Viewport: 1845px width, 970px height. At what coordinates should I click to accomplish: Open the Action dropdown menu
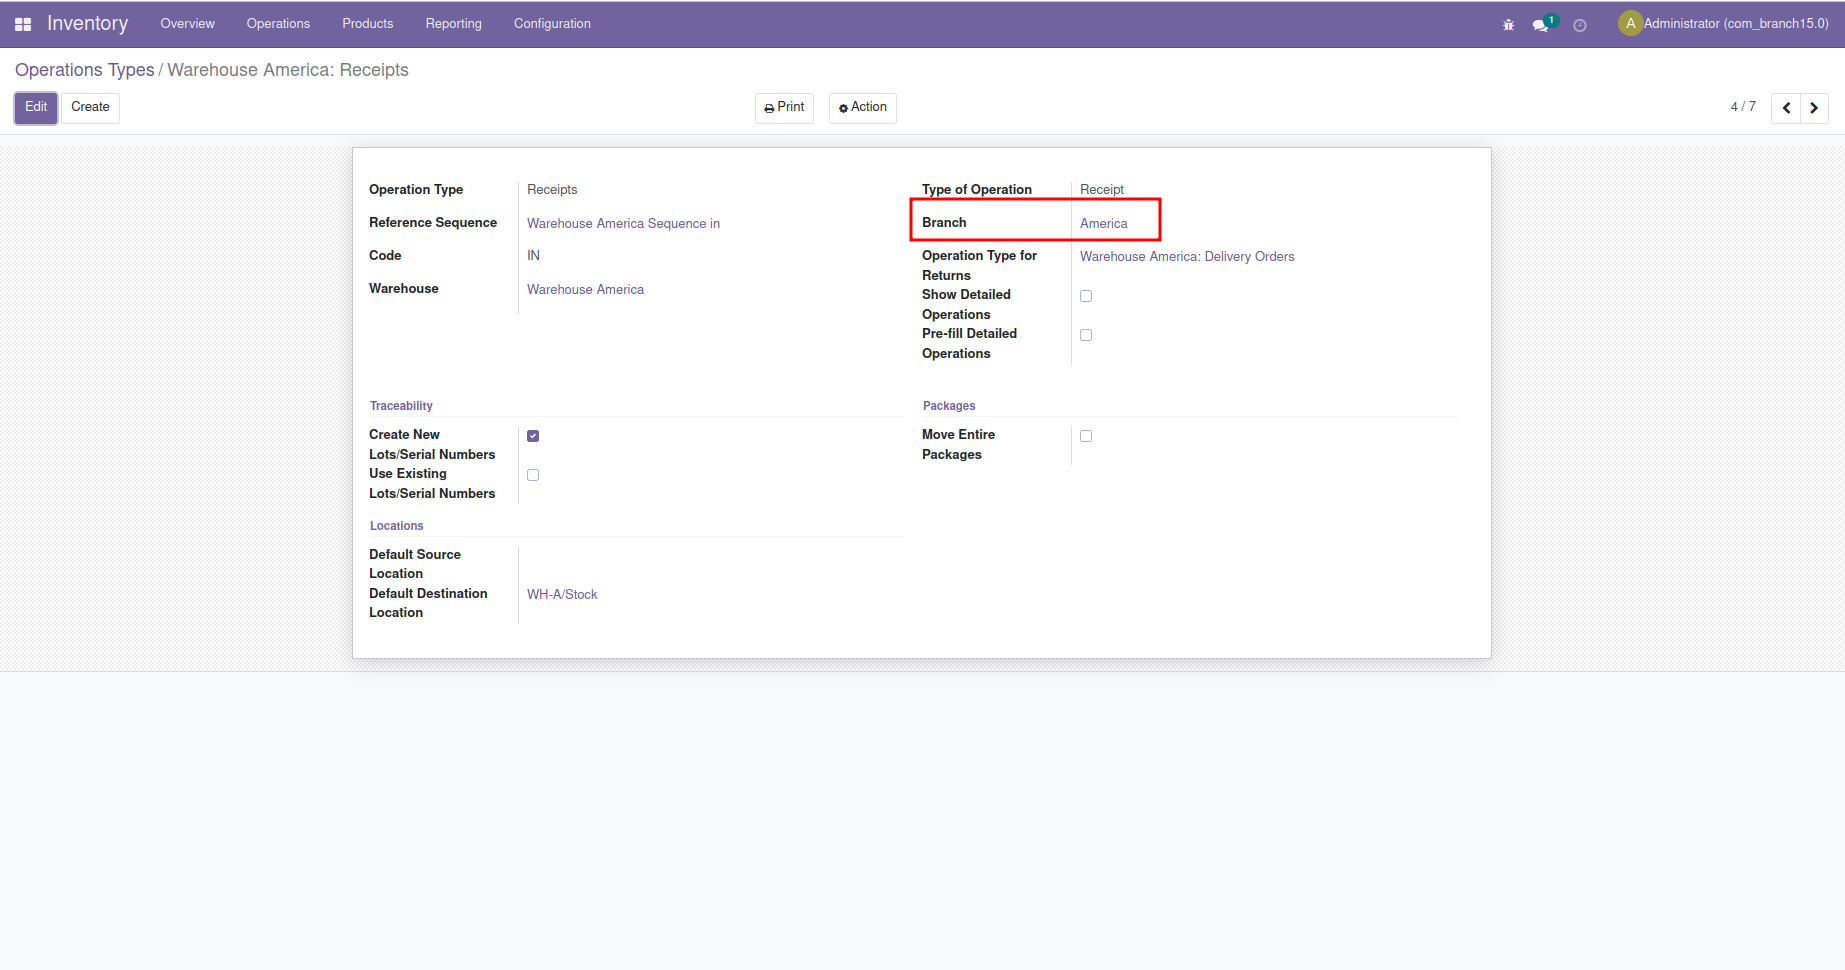coord(862,107)
